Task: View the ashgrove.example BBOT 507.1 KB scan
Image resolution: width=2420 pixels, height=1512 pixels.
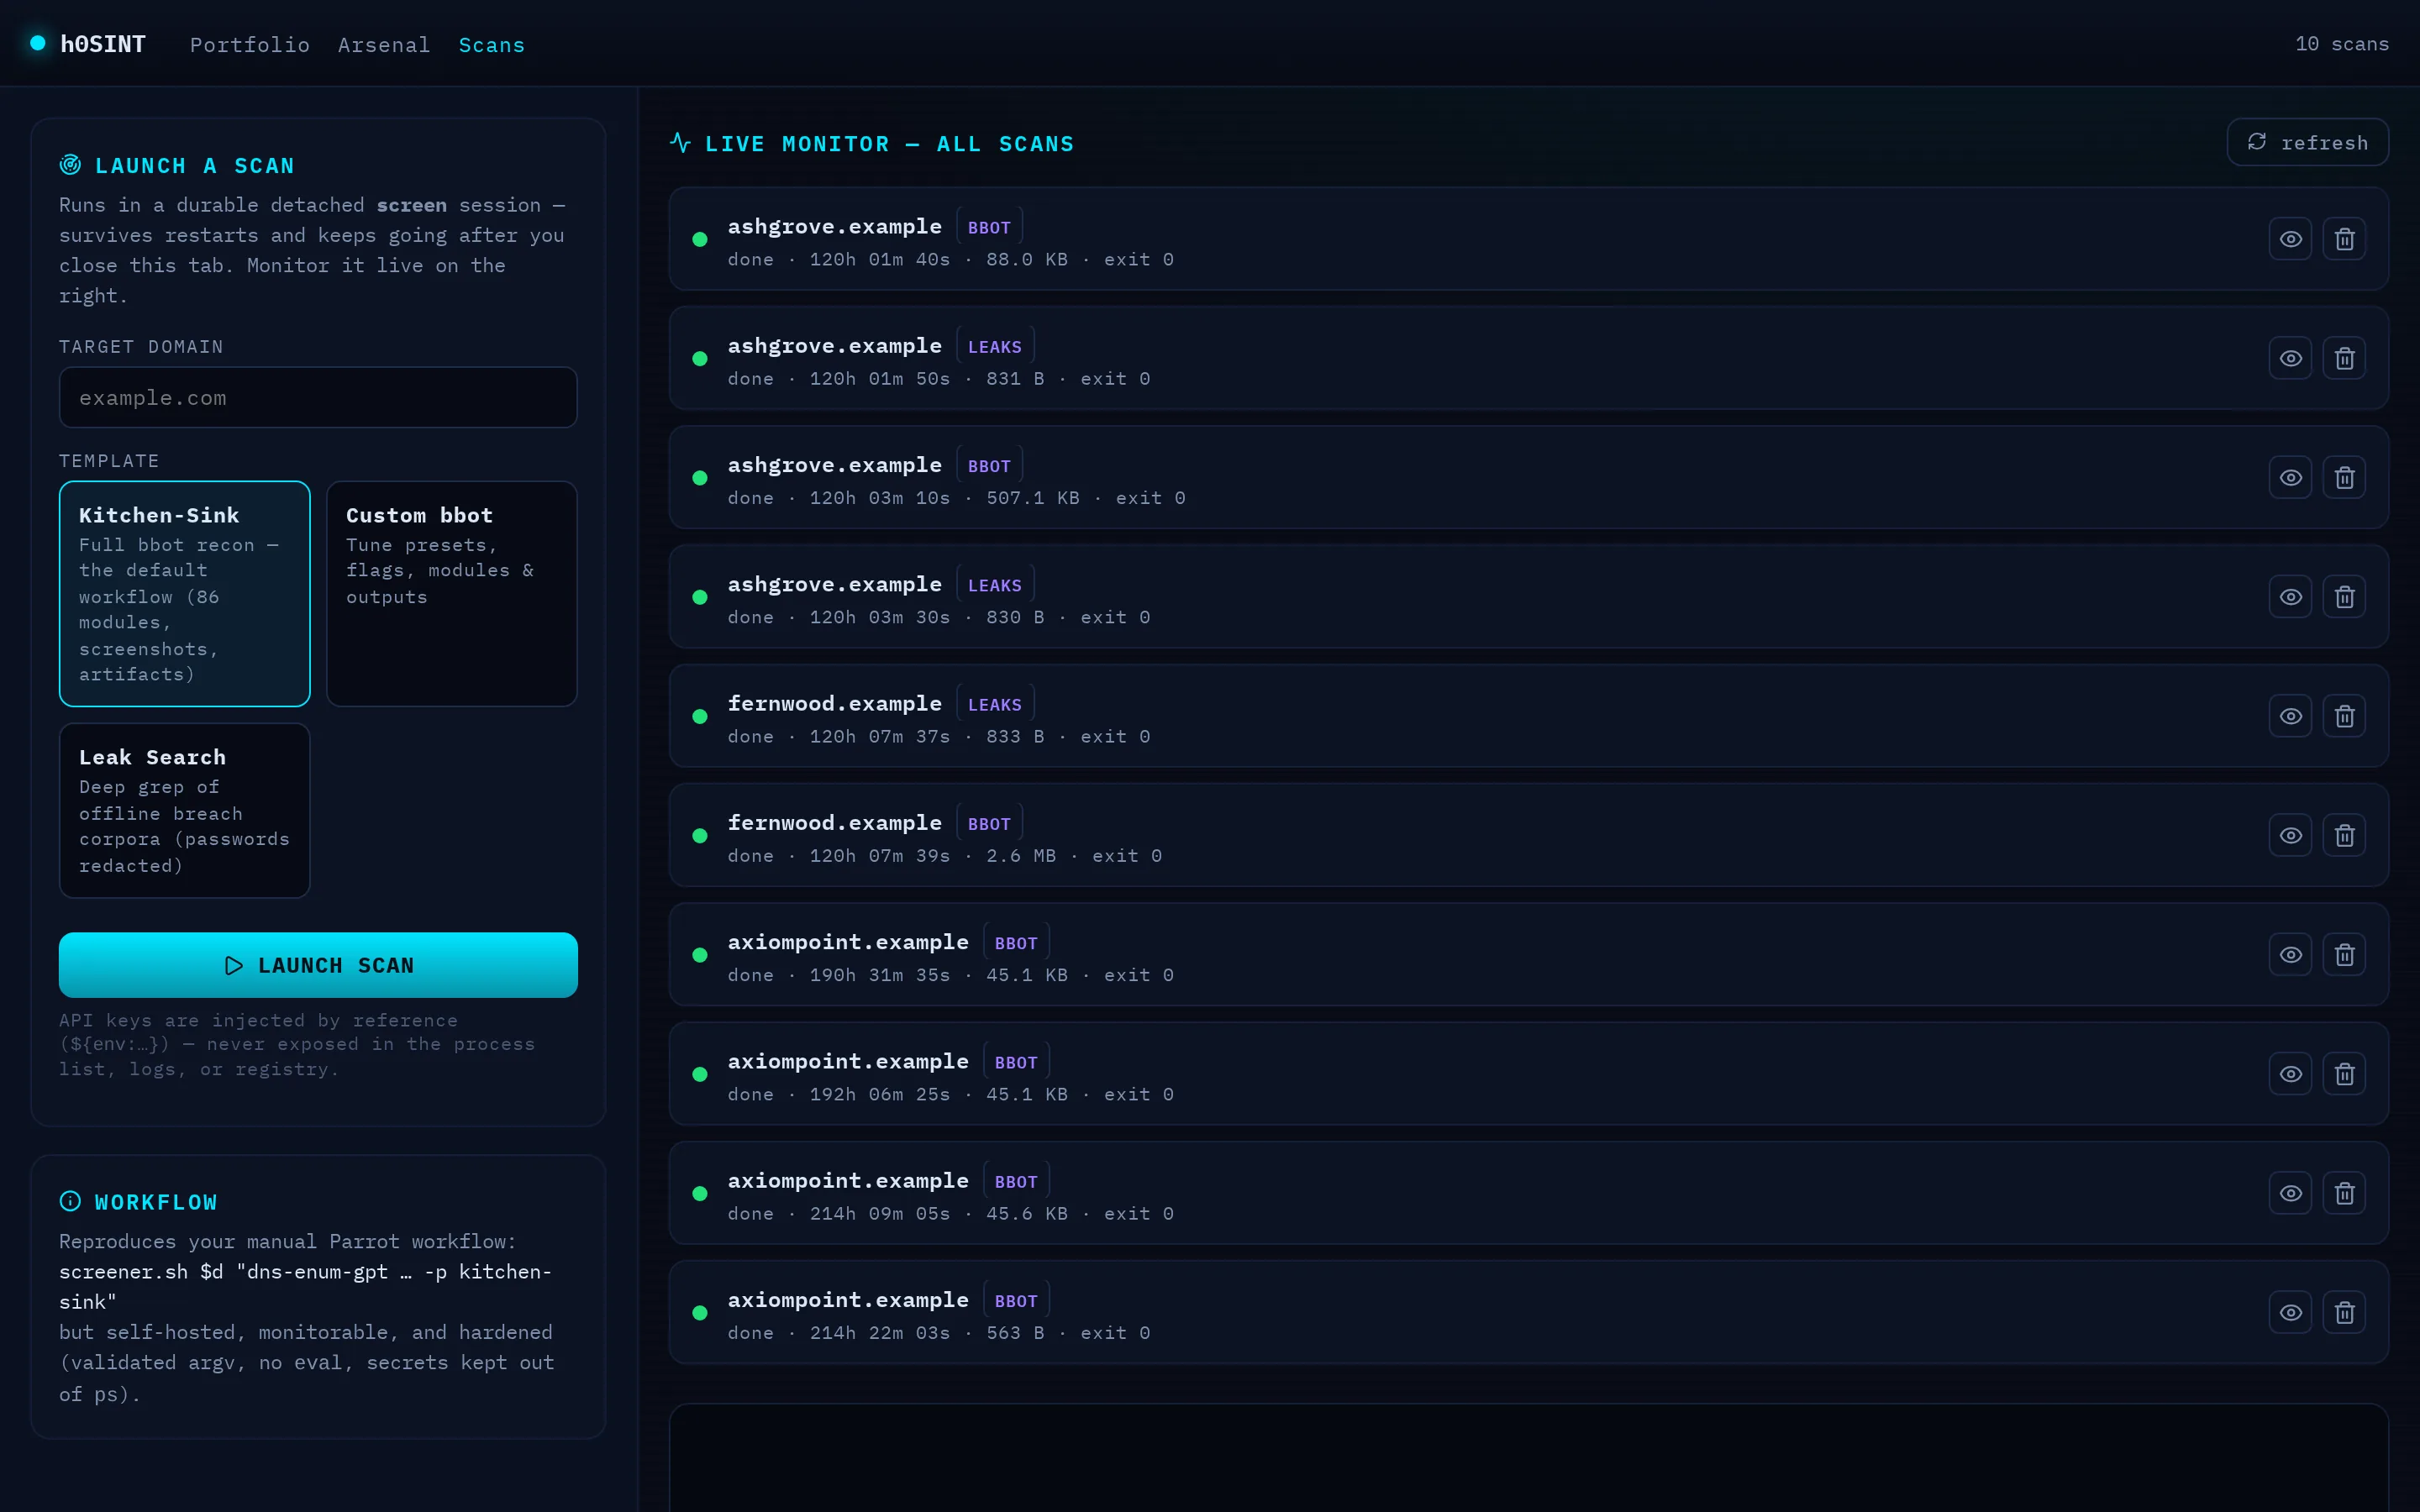Action: [x=2290, y=478]
